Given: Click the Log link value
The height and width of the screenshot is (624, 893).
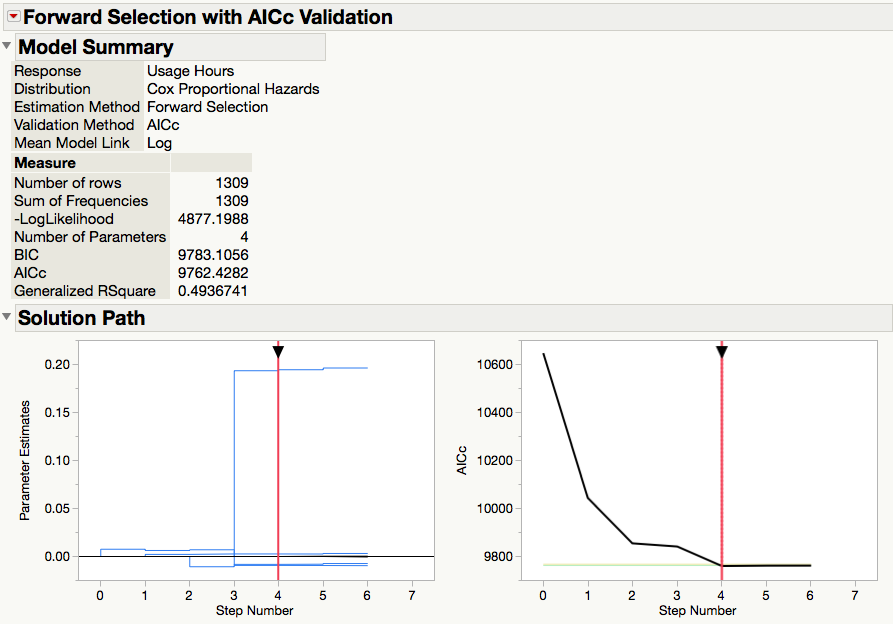Looking at the screenshot, I should pyautogui.click(x=159, y=143).
